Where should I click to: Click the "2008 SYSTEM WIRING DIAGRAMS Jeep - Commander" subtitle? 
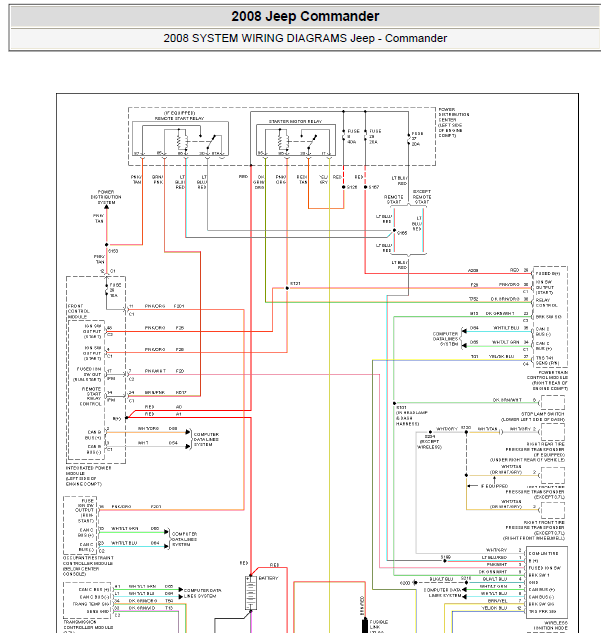tap(305, 38)
